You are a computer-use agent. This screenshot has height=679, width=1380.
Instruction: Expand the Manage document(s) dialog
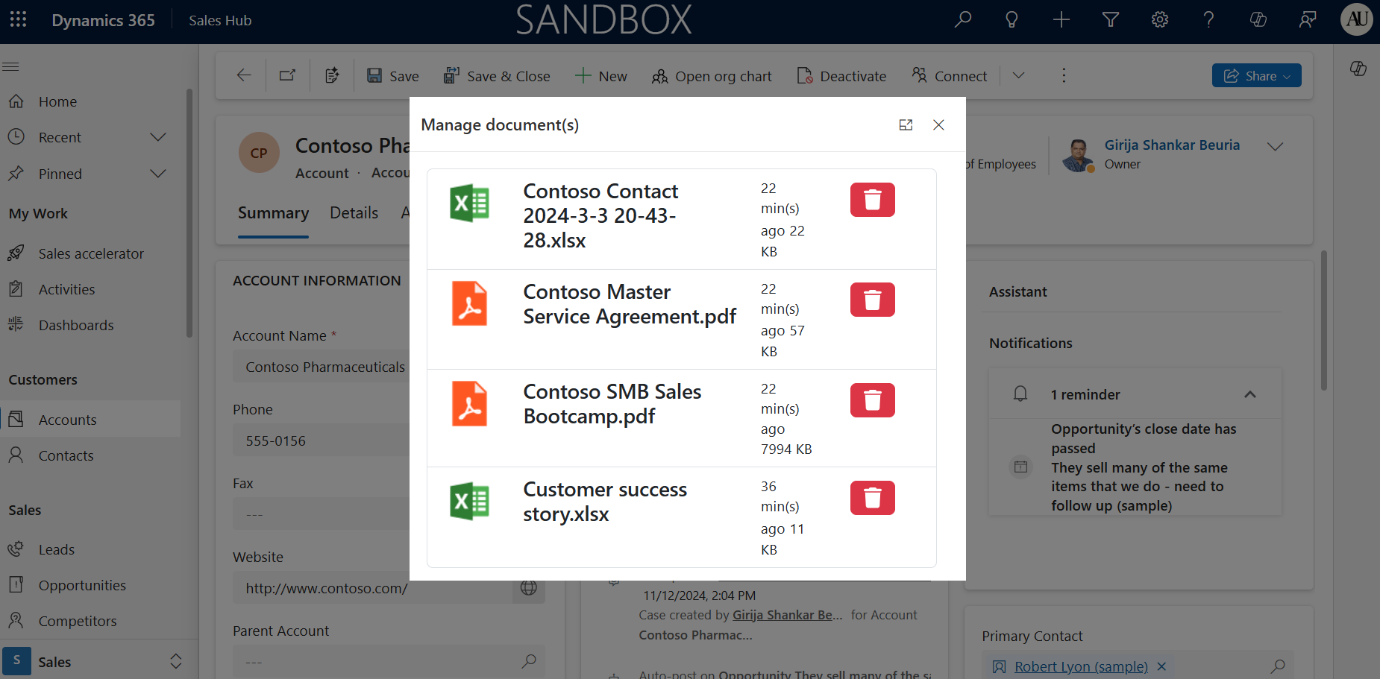pyautogui.click(x=906, y=125)
